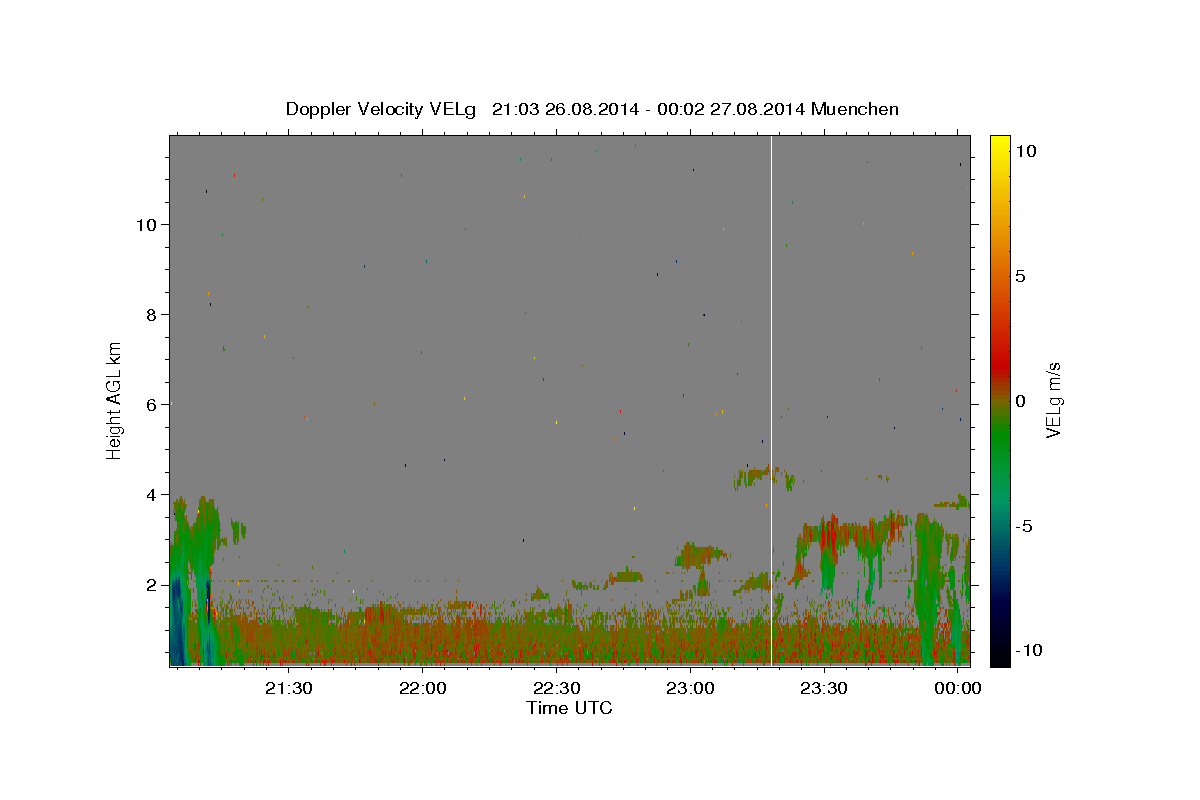Click the colorbar value 5 label
The height and width of the screenshot is (800, 1200).
coord(1021,276)
